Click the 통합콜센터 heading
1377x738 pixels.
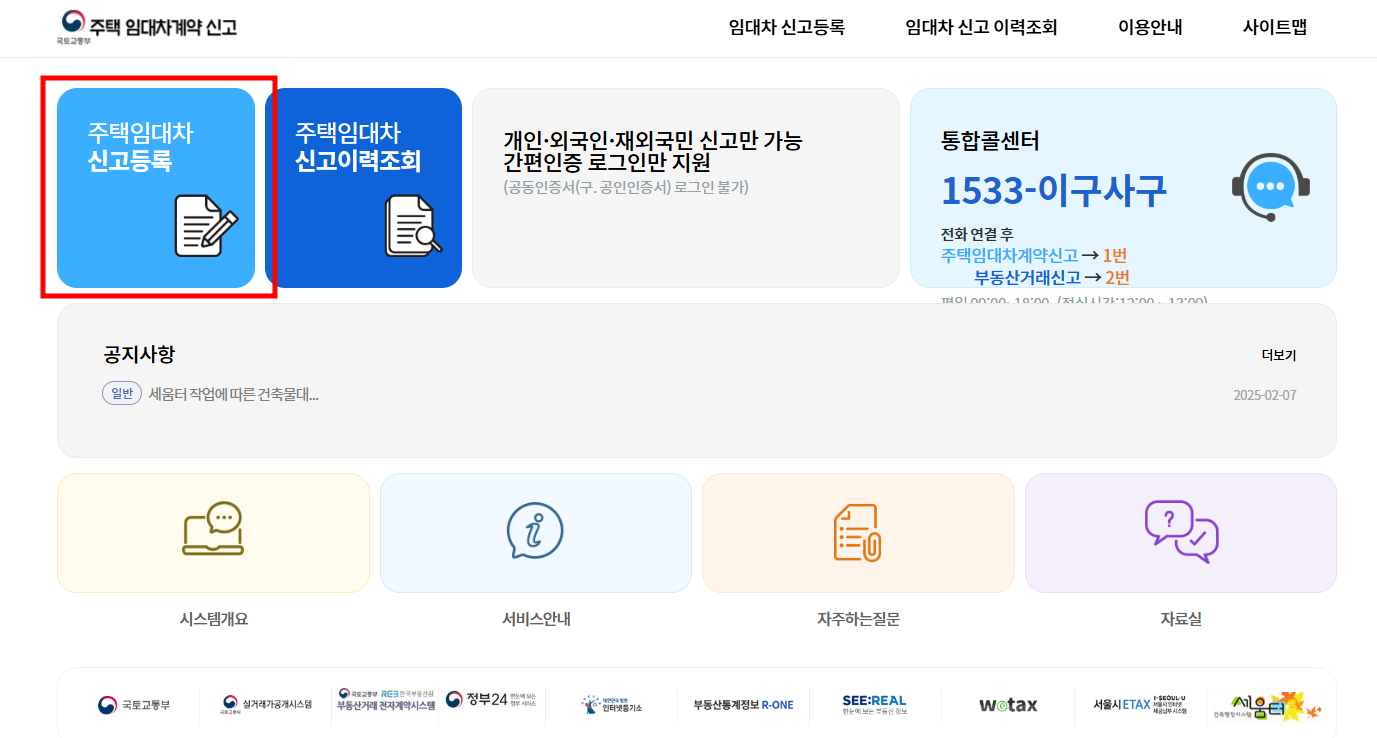coord(990,141)
